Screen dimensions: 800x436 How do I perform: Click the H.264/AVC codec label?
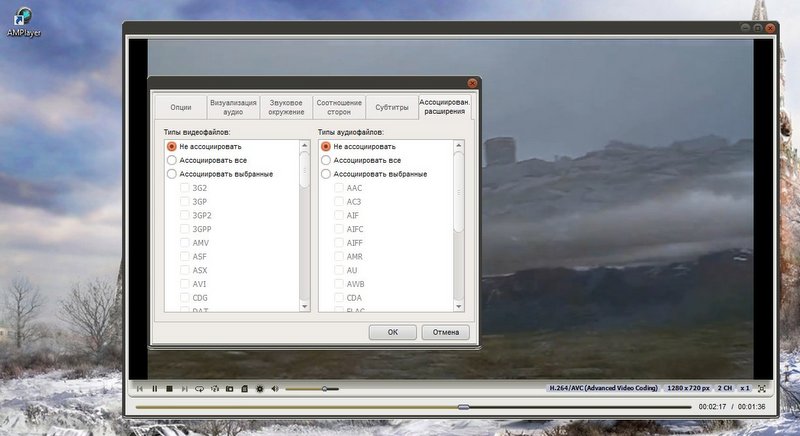tap(603, 388)
